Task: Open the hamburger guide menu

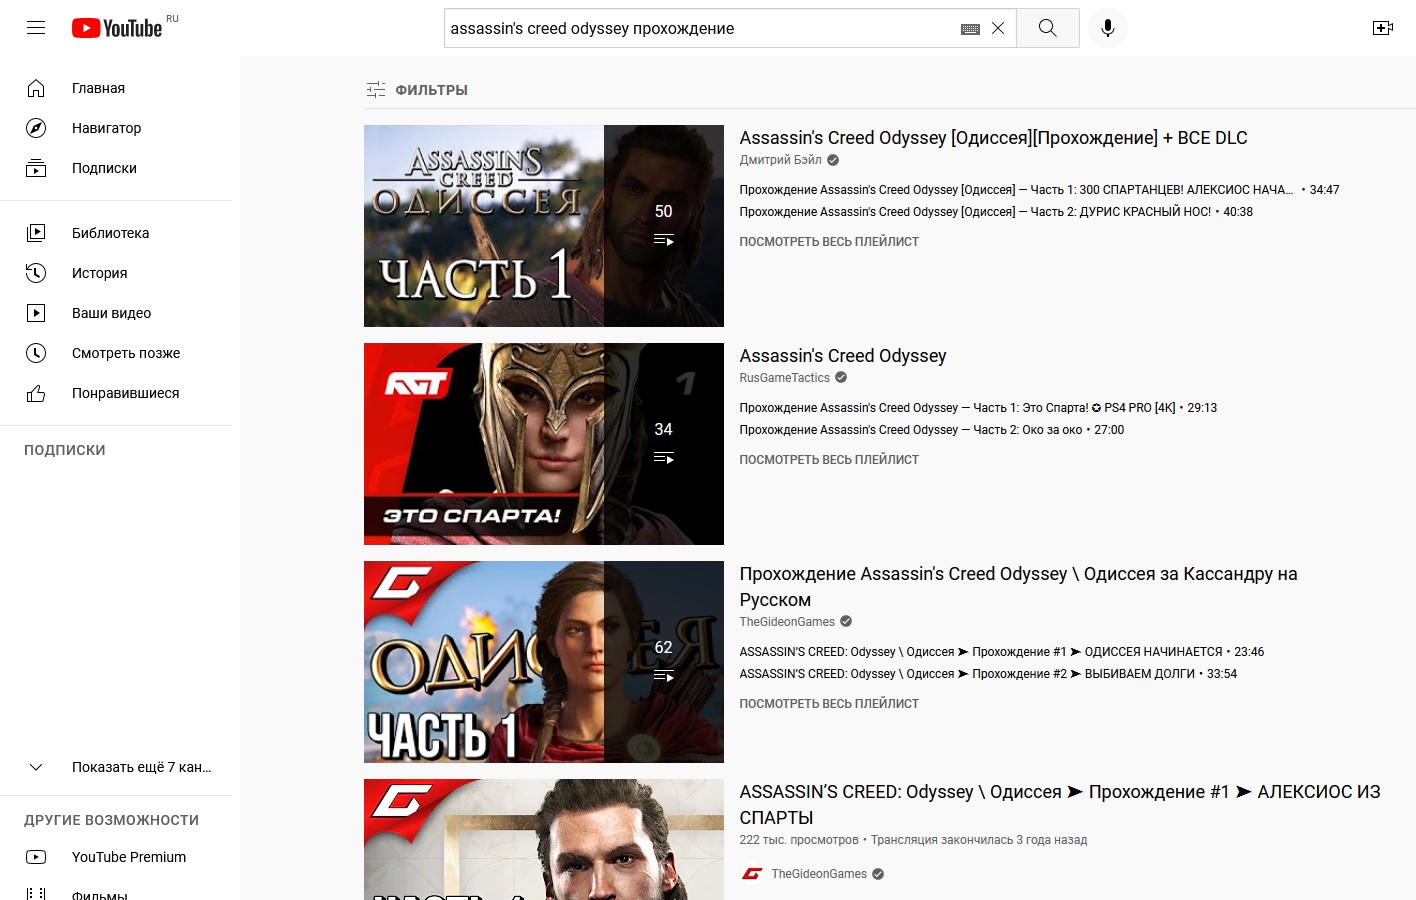Action: [36, 28]
